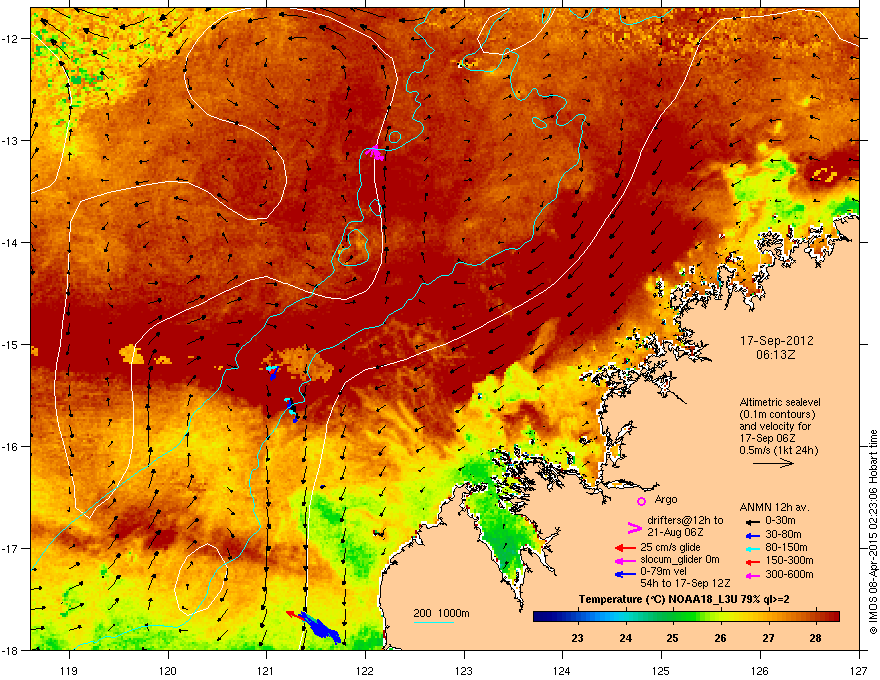Click the temperature color bar
This screenshot has height=680, width=880.
click(x=686, y=617)
